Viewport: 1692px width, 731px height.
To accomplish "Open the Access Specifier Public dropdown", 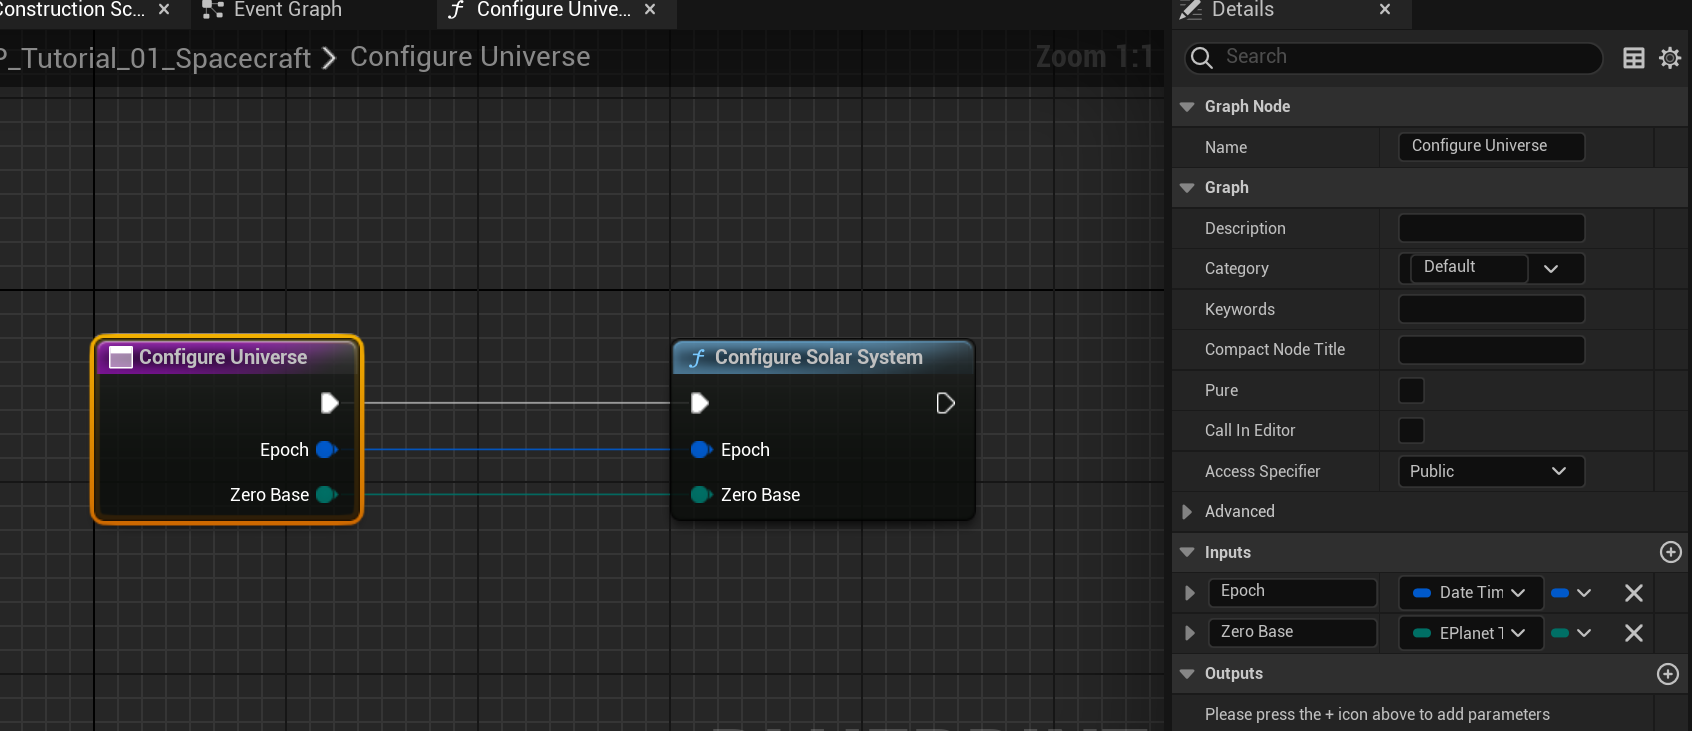I will pos(1490,471).
